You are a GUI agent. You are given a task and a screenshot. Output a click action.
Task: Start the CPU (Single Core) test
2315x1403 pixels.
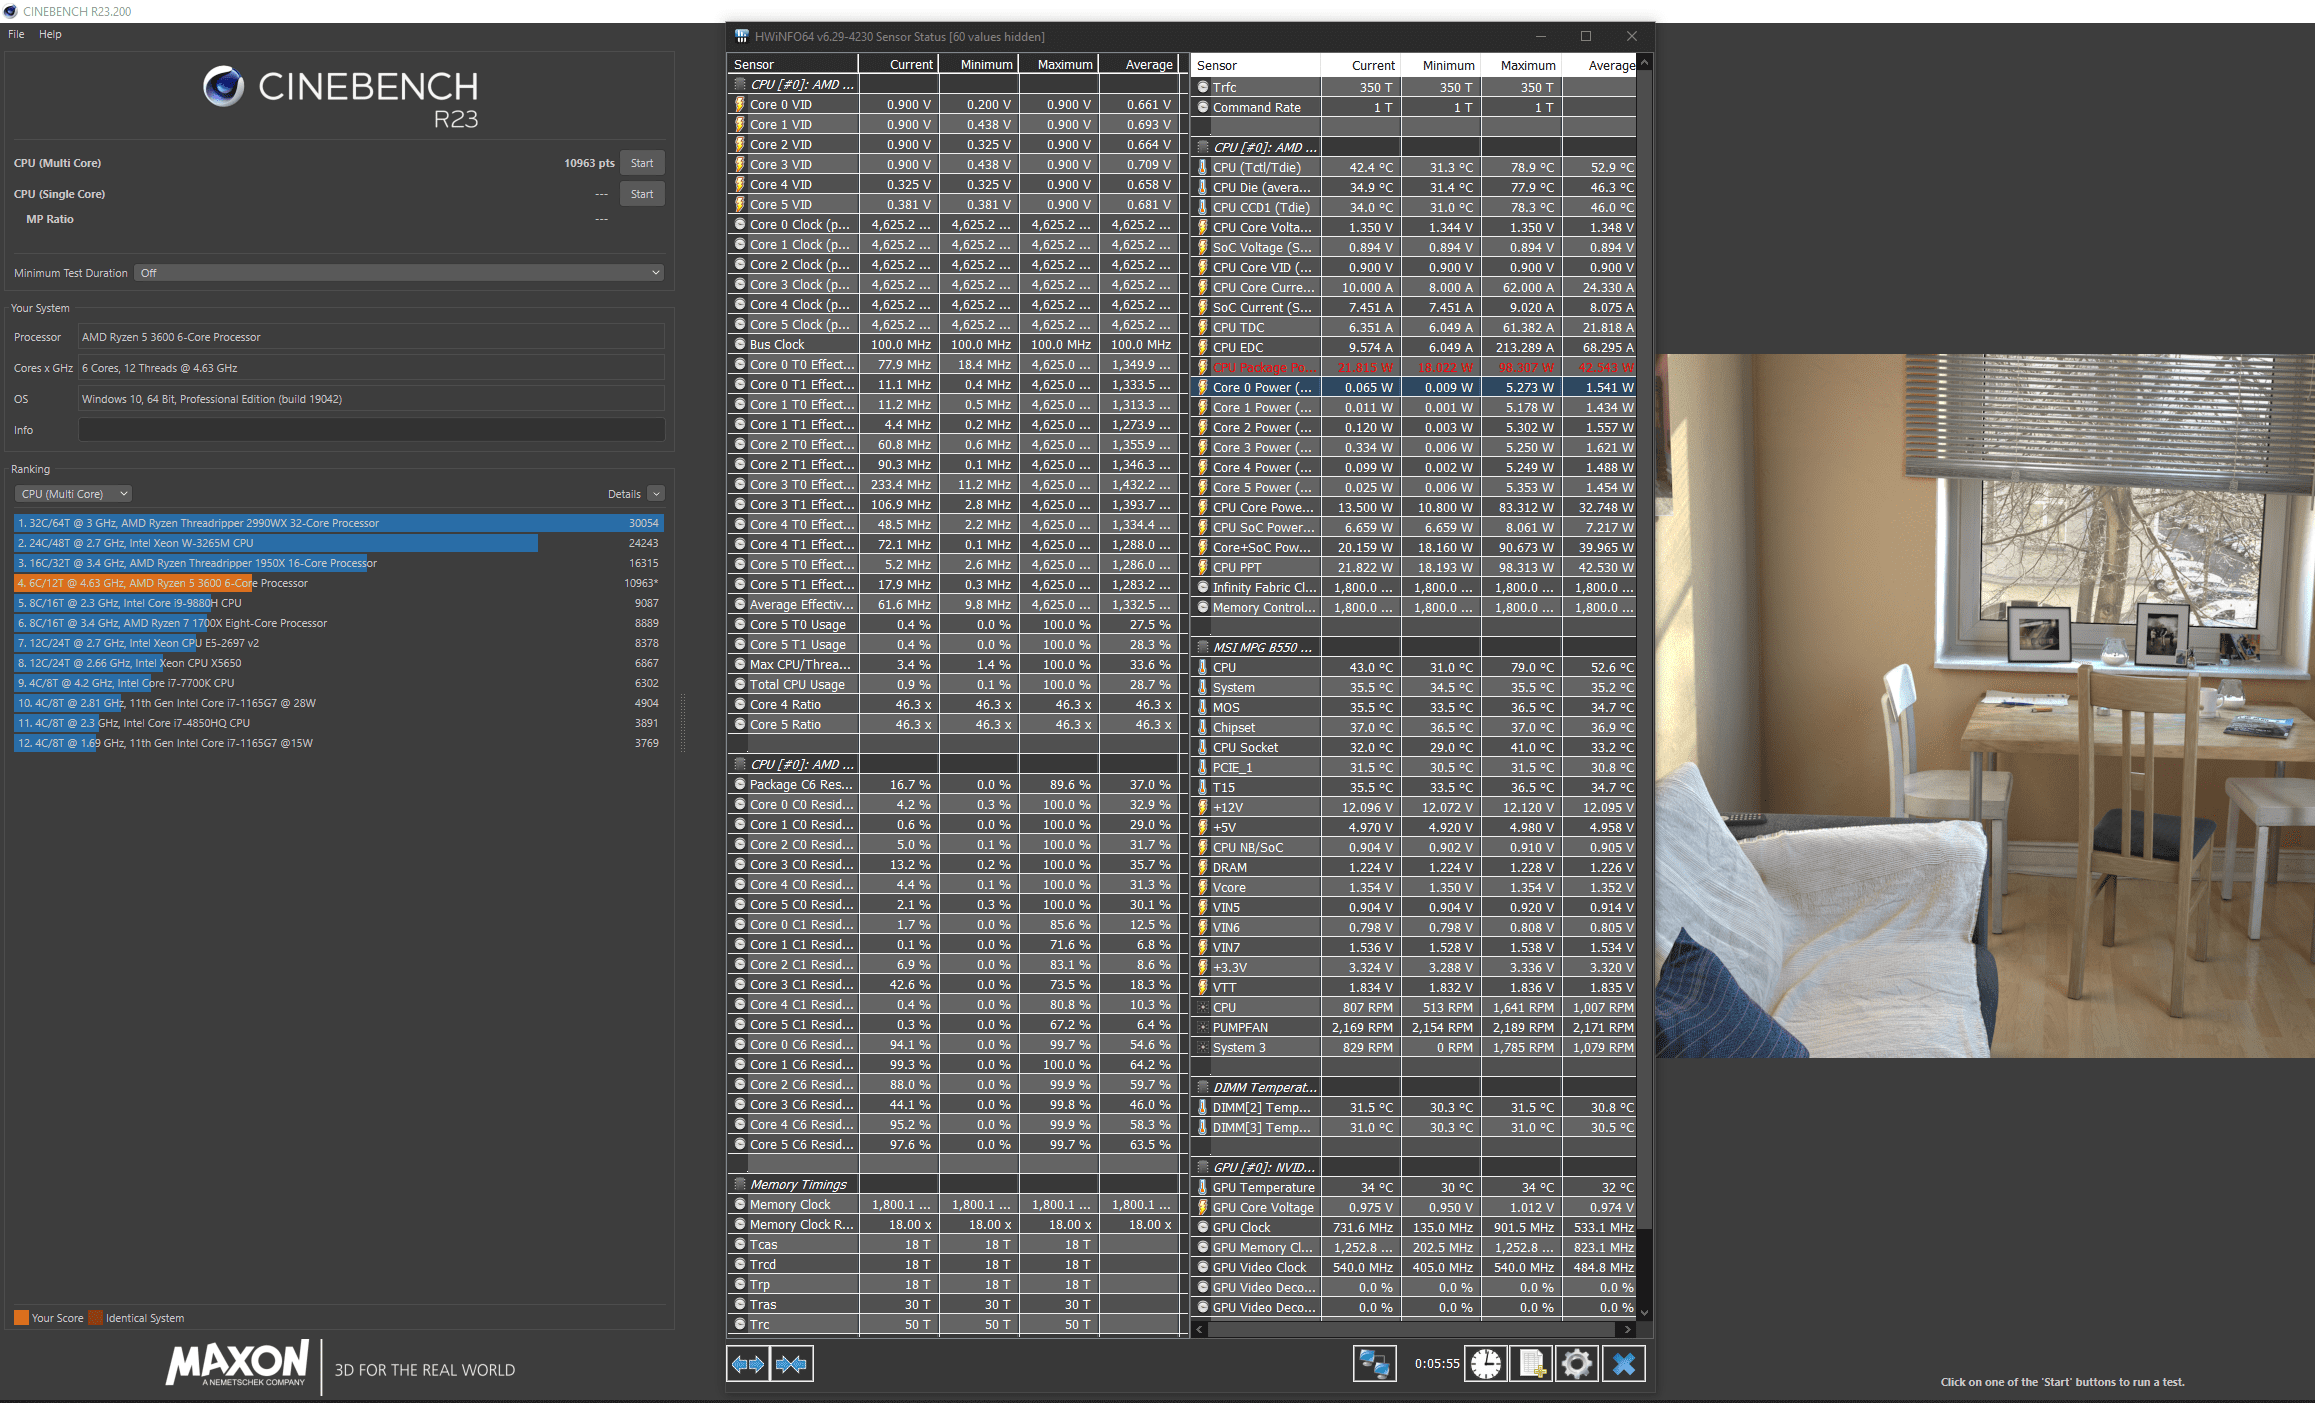642,194
